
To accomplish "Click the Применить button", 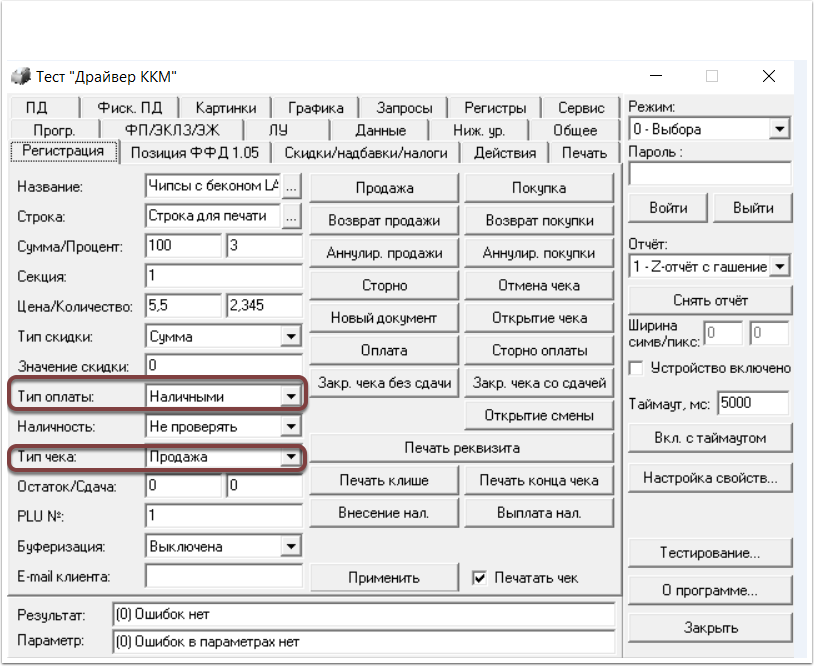I will click(384, 578).
